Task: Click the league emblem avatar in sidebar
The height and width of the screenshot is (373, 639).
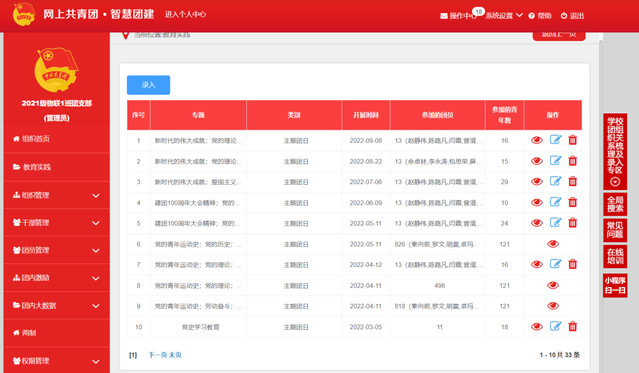Action: click(57, 70)
